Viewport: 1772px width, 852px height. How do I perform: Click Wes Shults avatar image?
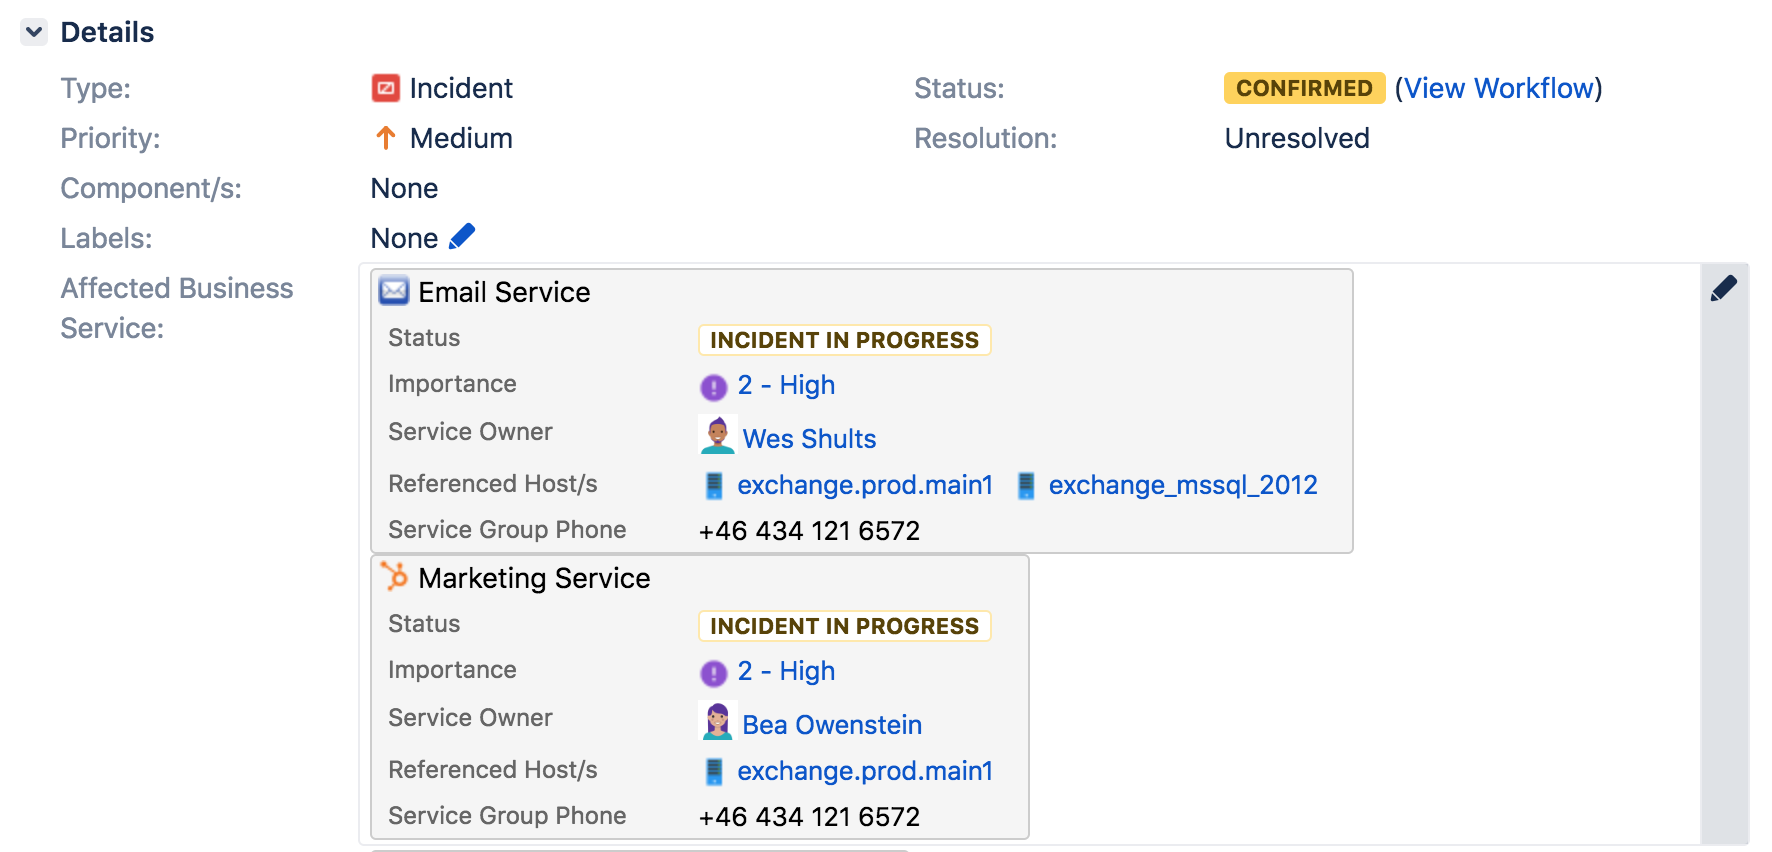click(717, 435)
